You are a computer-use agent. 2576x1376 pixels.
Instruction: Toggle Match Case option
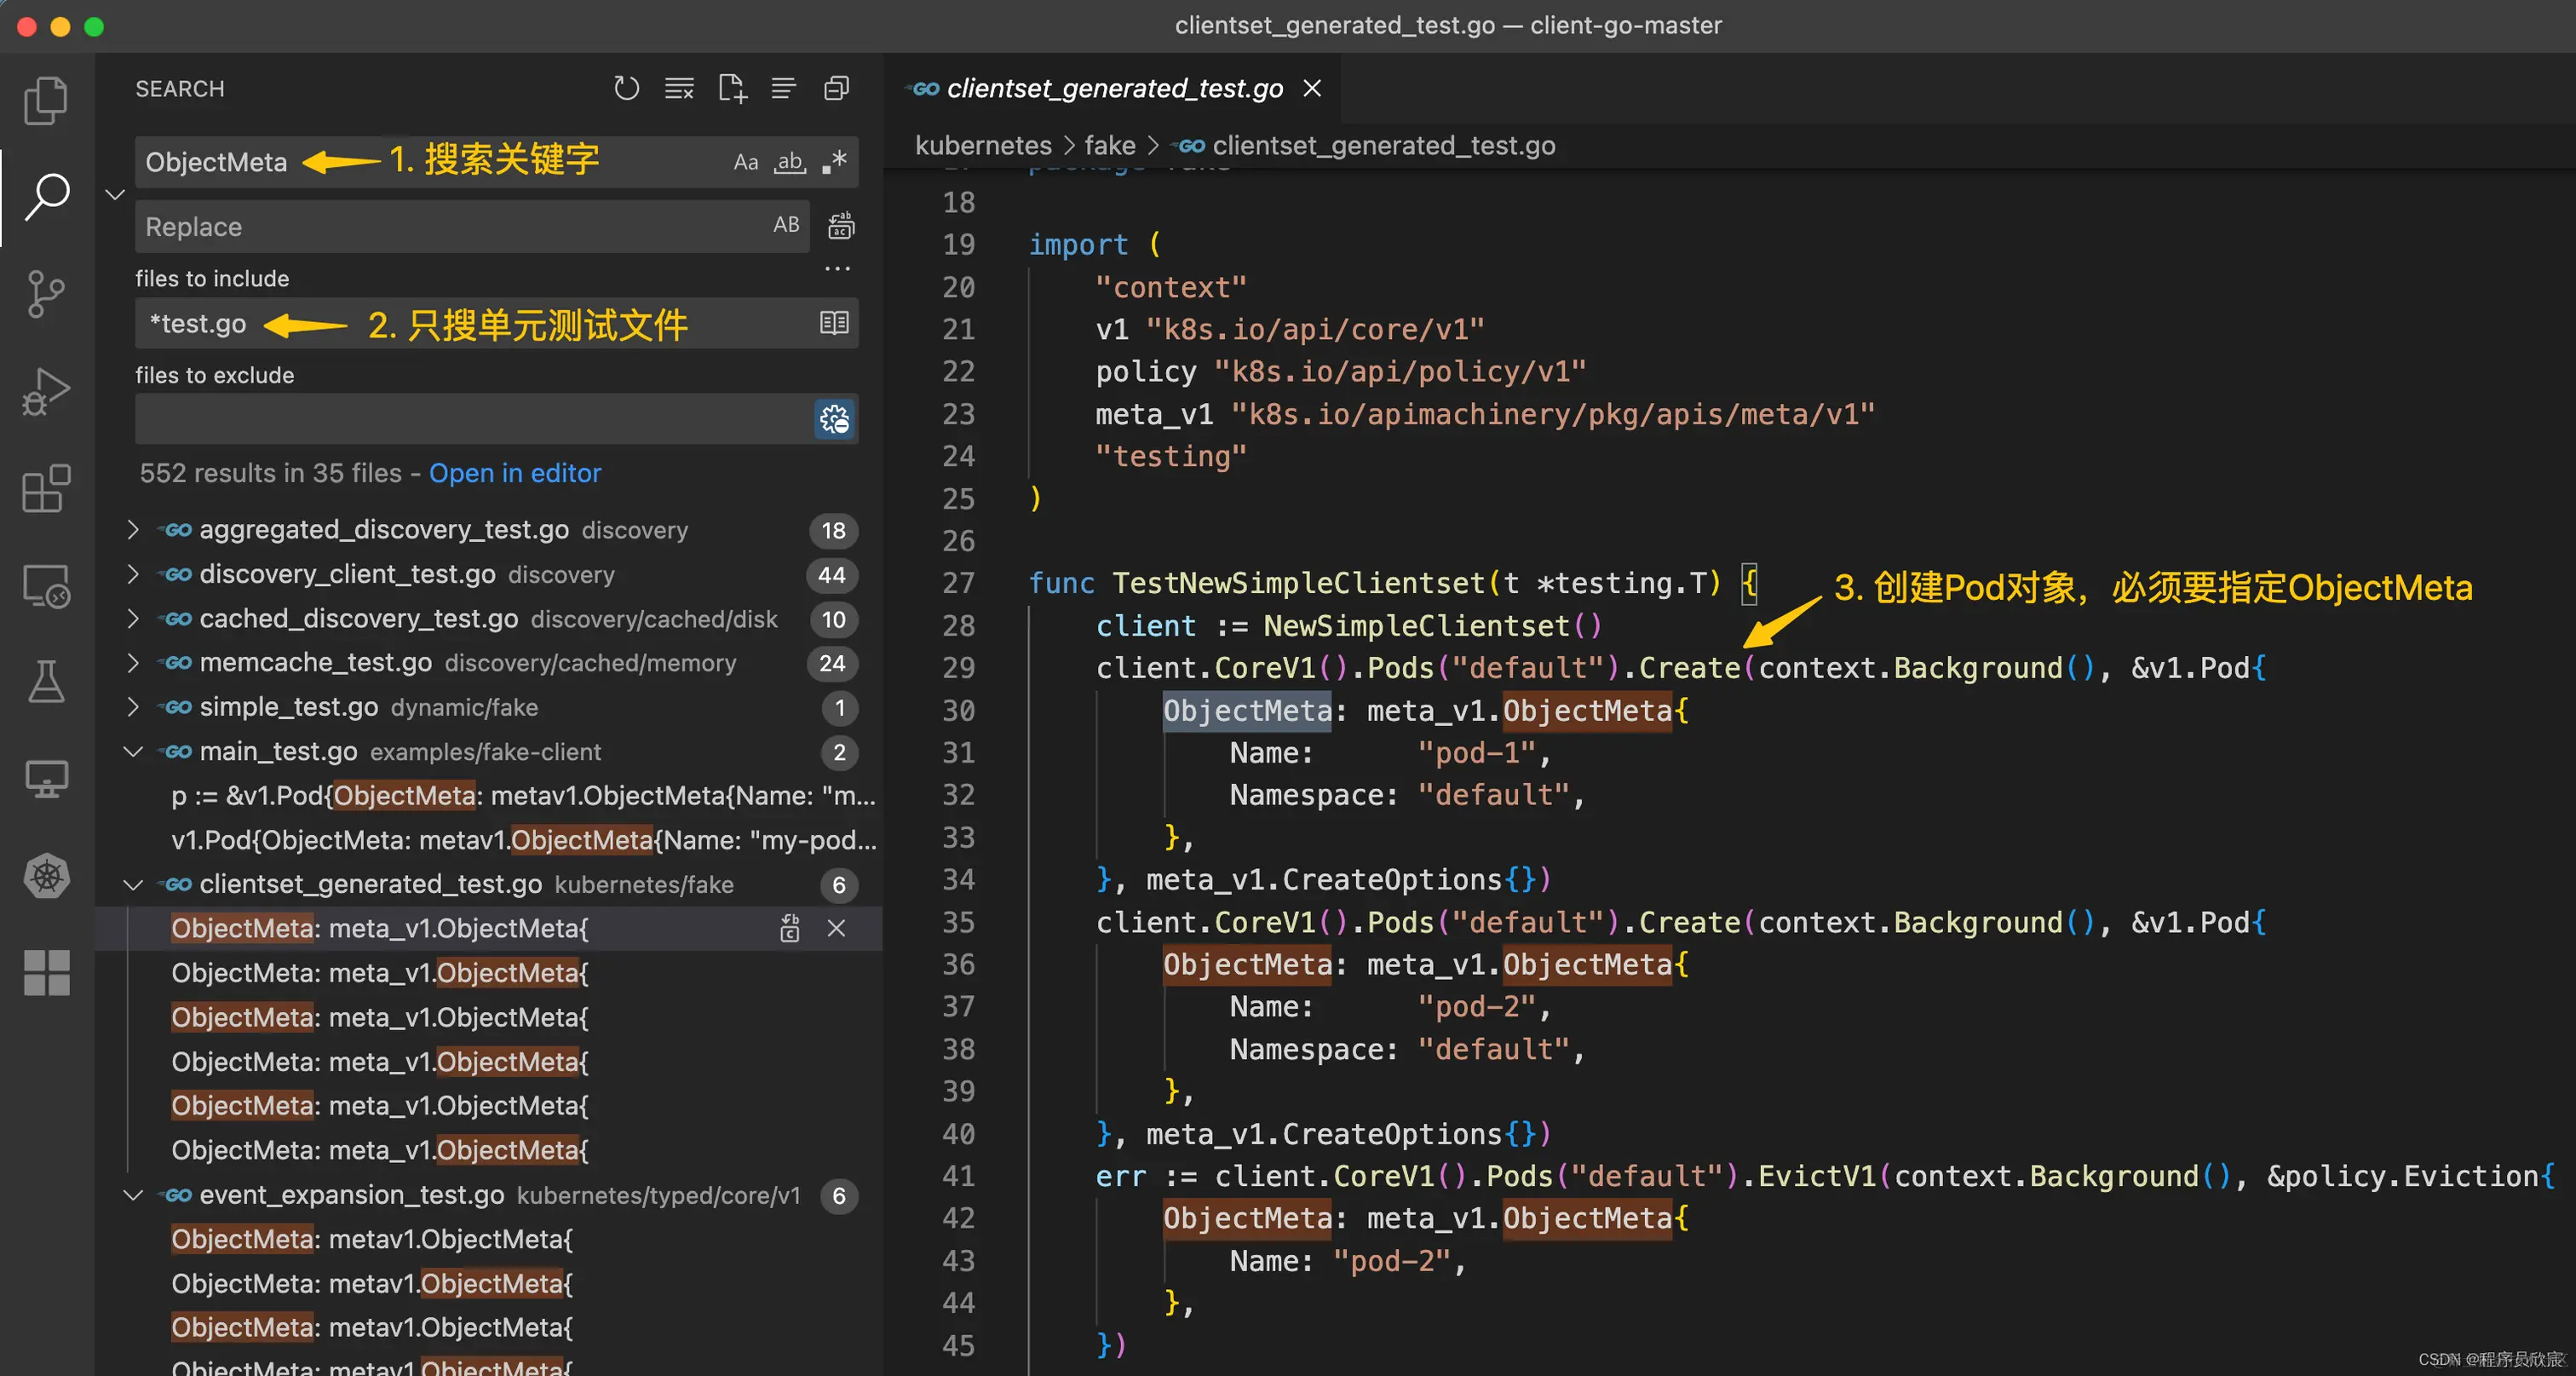tap(746, 162)
